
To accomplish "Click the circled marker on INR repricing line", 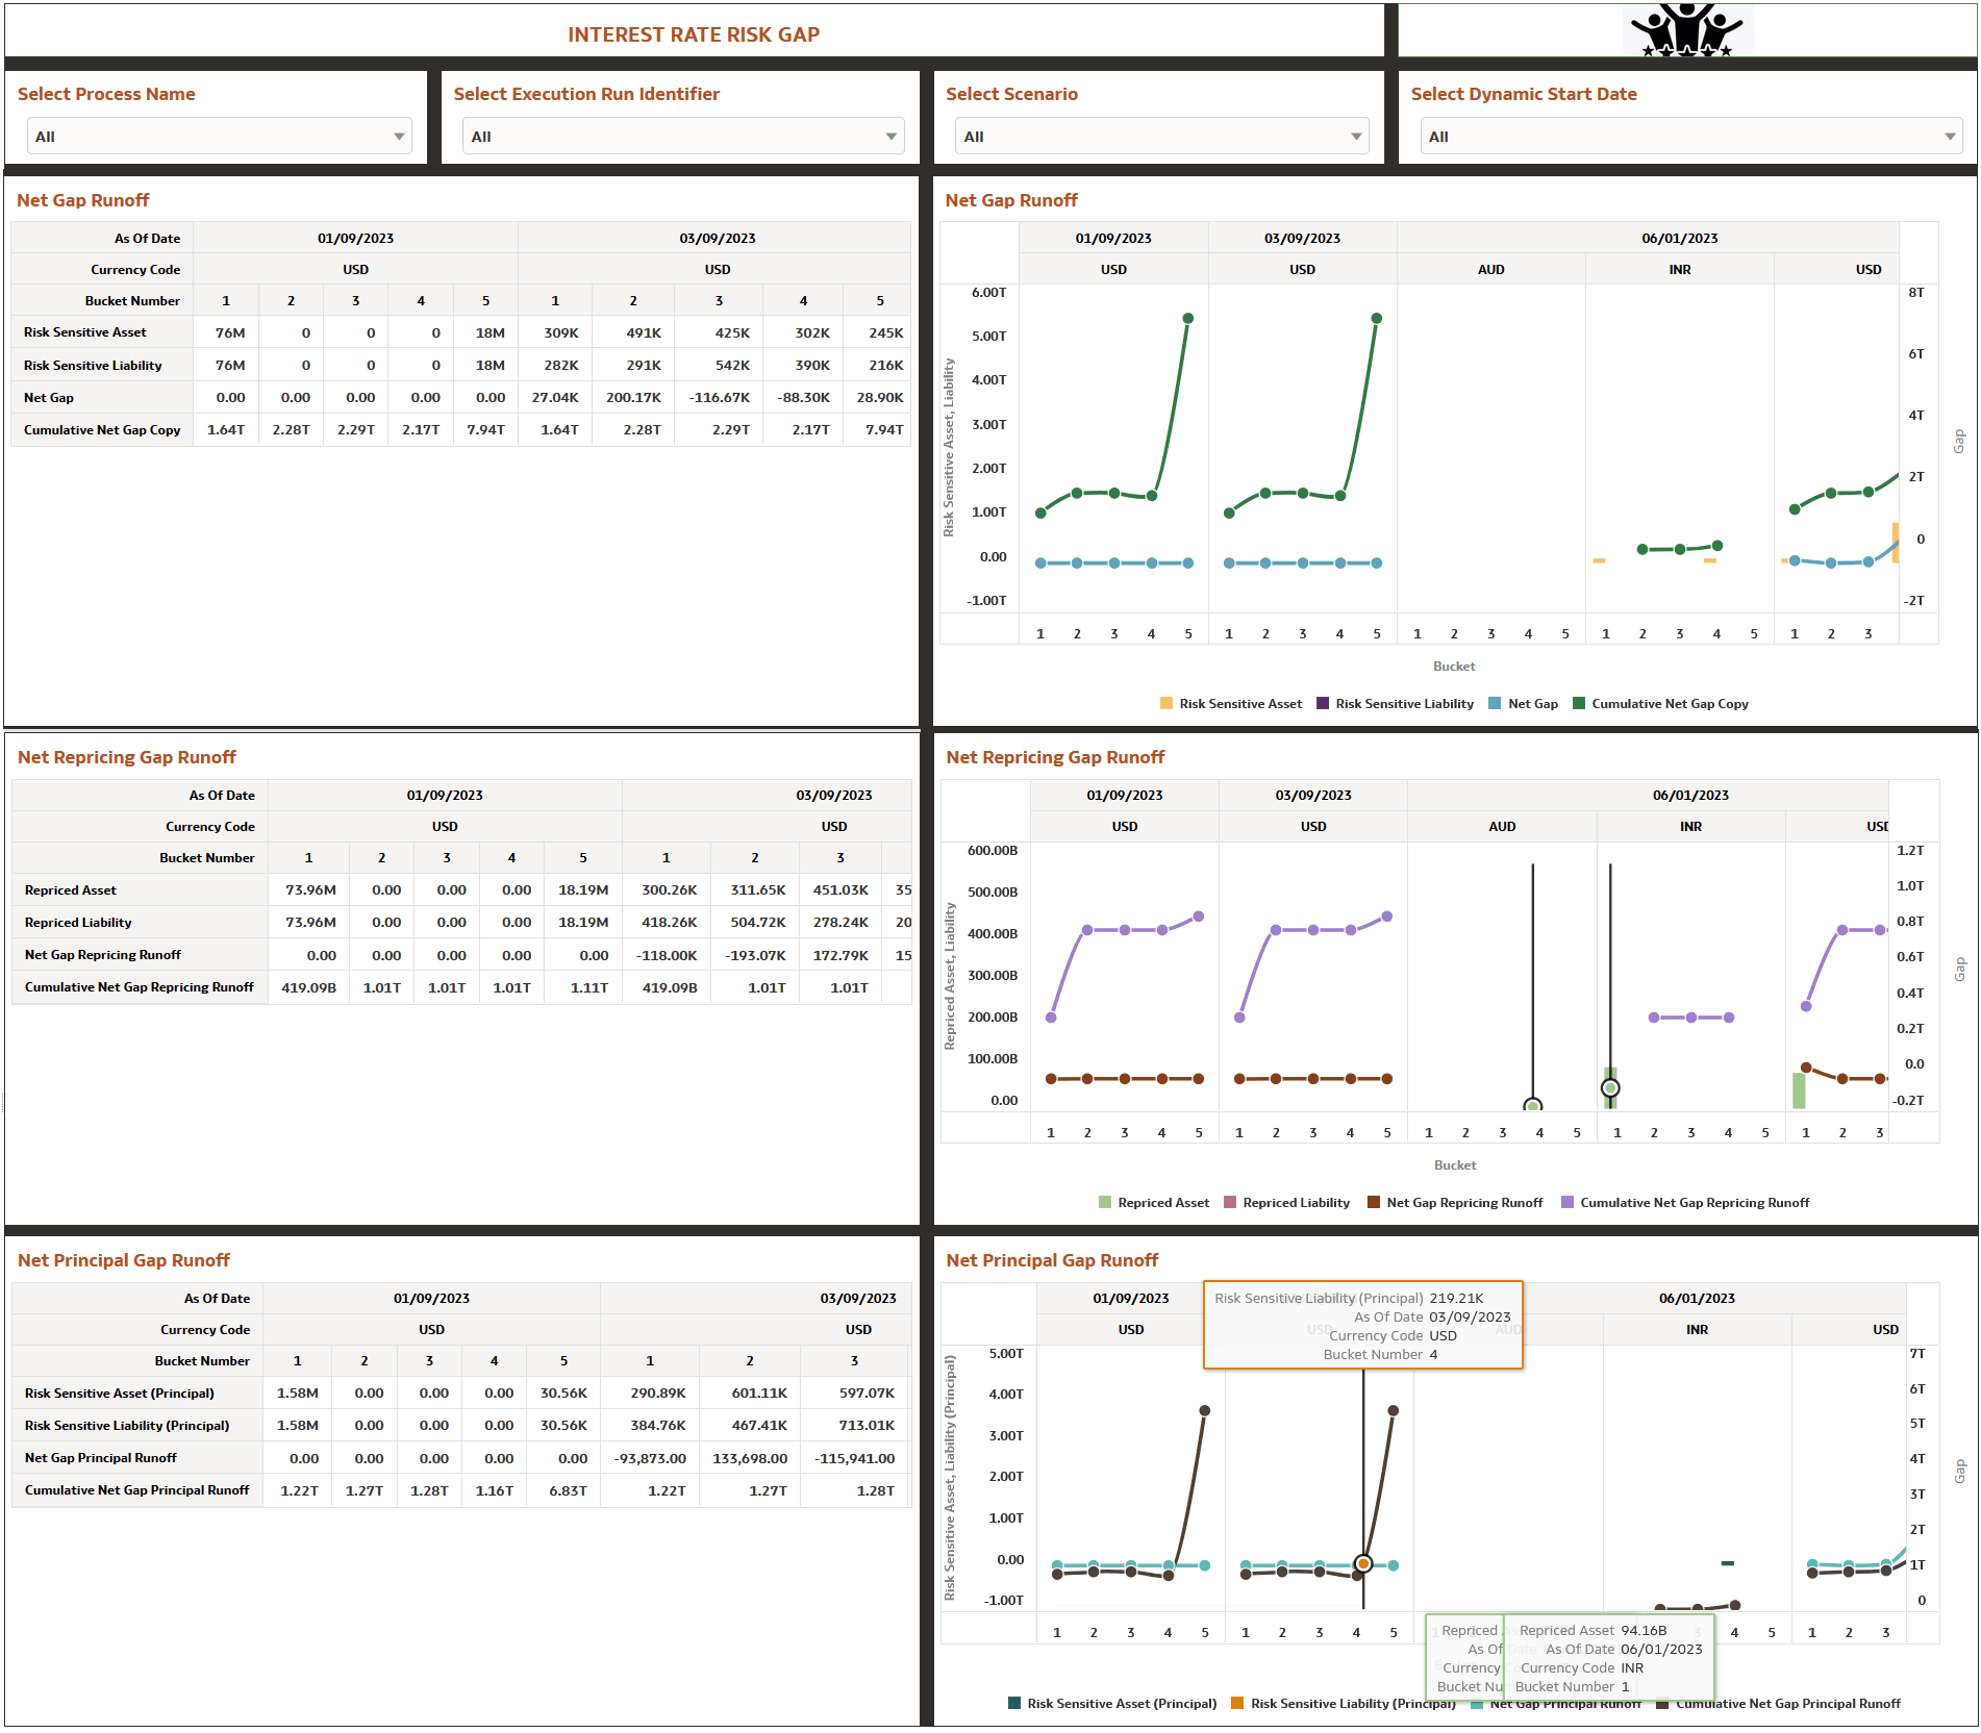I will pyautogui.click(x=1610, y=1088).
